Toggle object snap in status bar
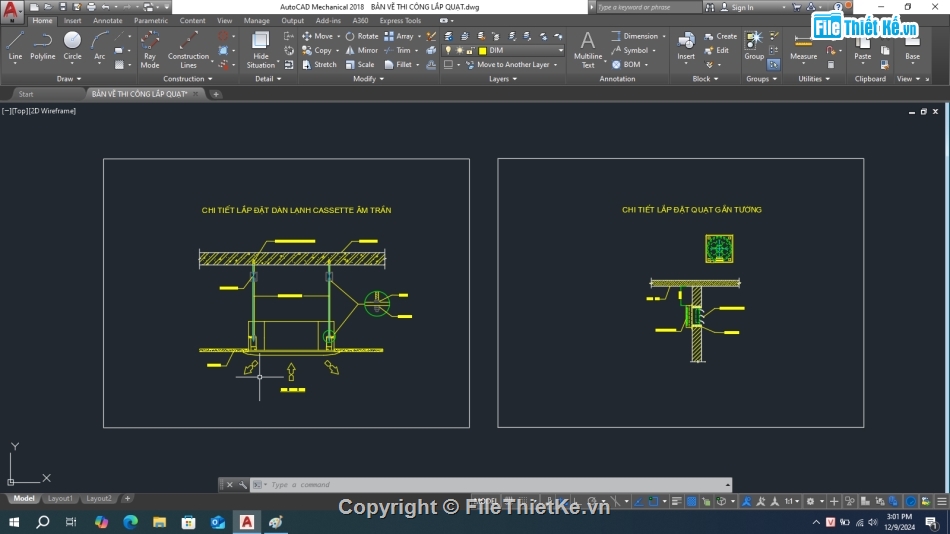The width and height of the screenshot is (950, 534). 653,501
